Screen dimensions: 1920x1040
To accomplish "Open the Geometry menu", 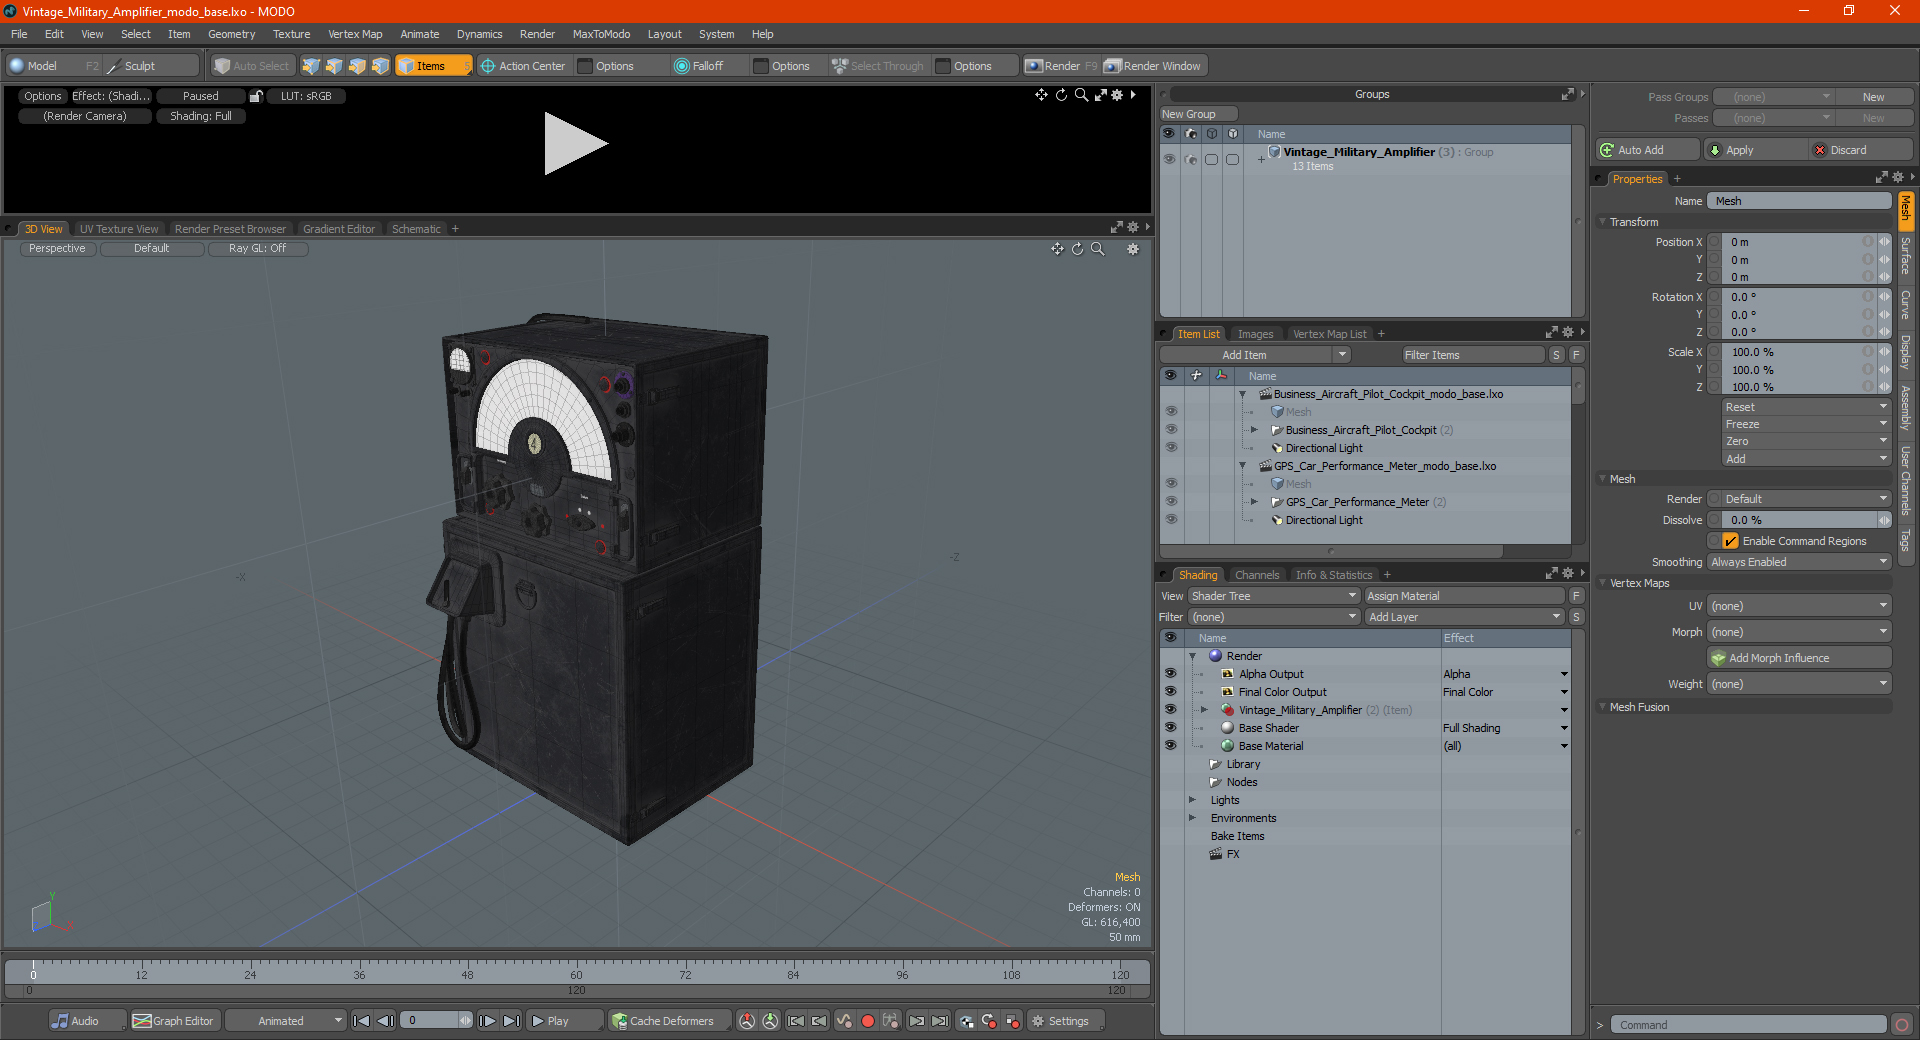I will 231,34.
